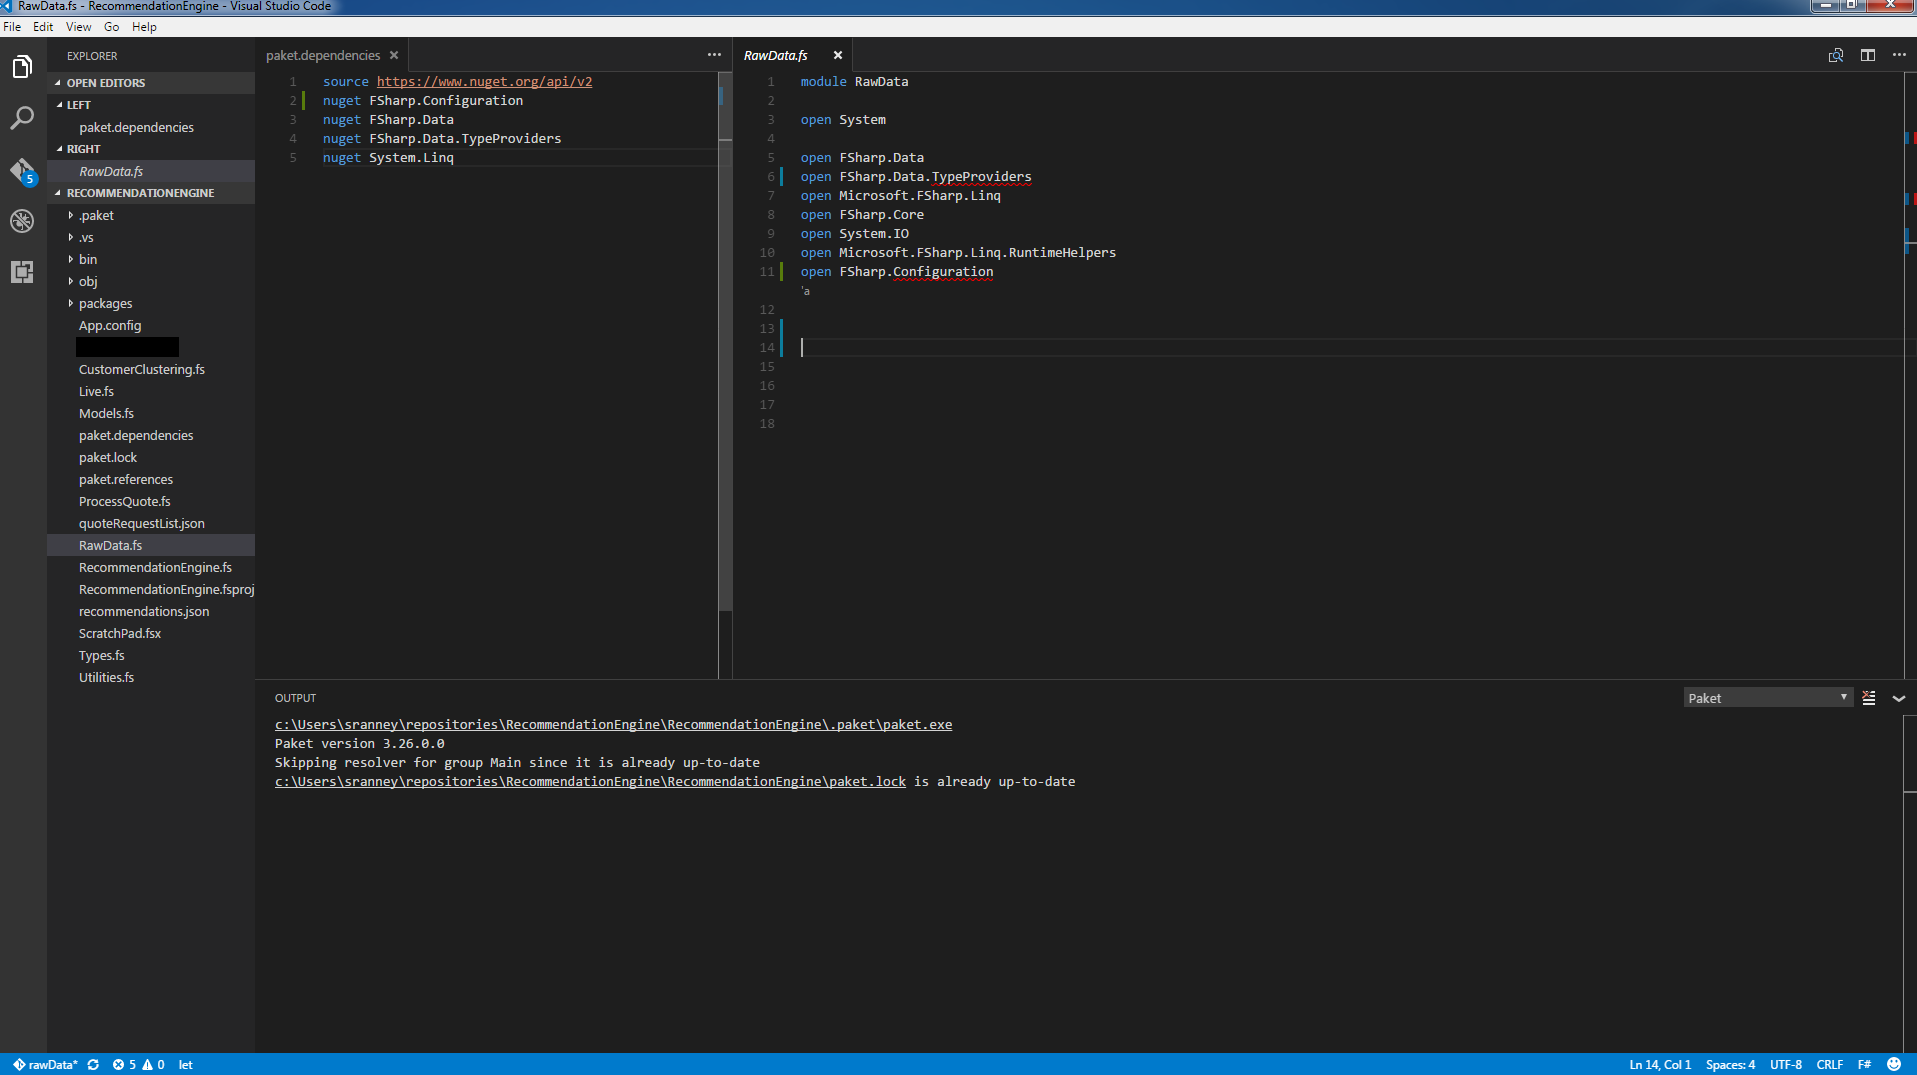The image size is (1917, 1075).
Task: Change language mode via F# indicator
Action: [x=1864, y=1065]
